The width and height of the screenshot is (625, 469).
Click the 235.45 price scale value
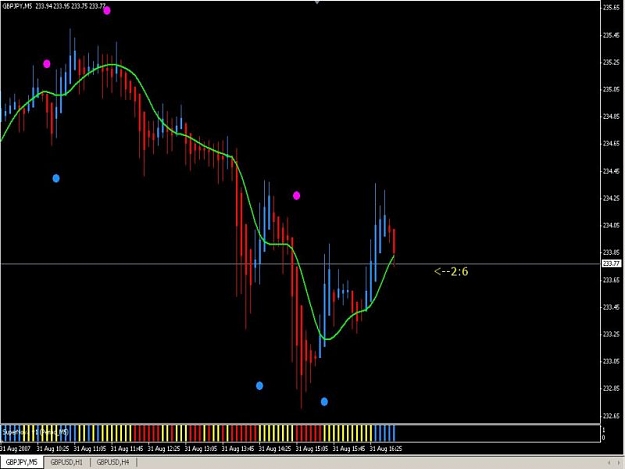(611, 35)
